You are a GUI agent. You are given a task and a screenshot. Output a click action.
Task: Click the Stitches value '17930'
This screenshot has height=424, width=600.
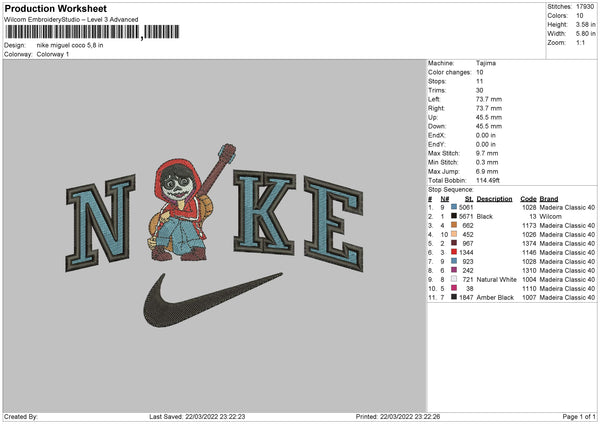(x=585, y=7)
